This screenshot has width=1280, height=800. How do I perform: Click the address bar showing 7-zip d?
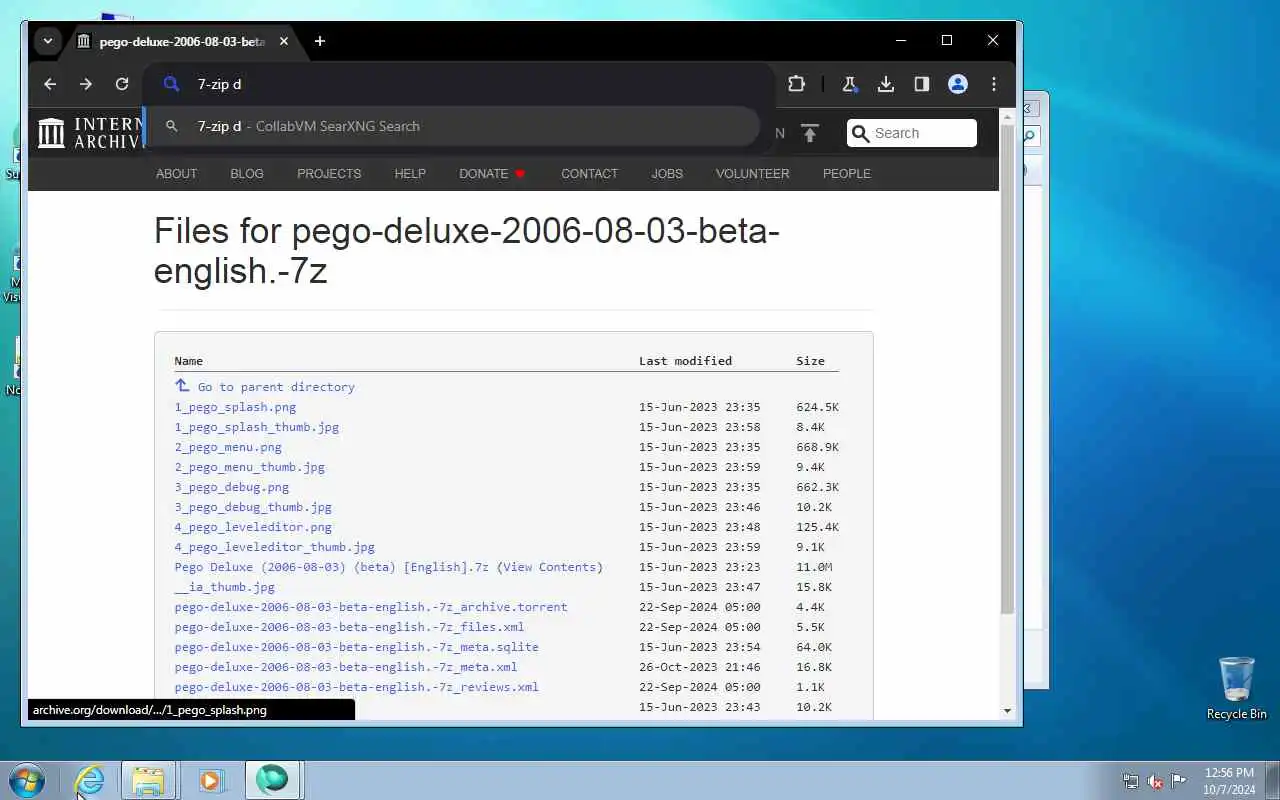click(x=460, y=85)
